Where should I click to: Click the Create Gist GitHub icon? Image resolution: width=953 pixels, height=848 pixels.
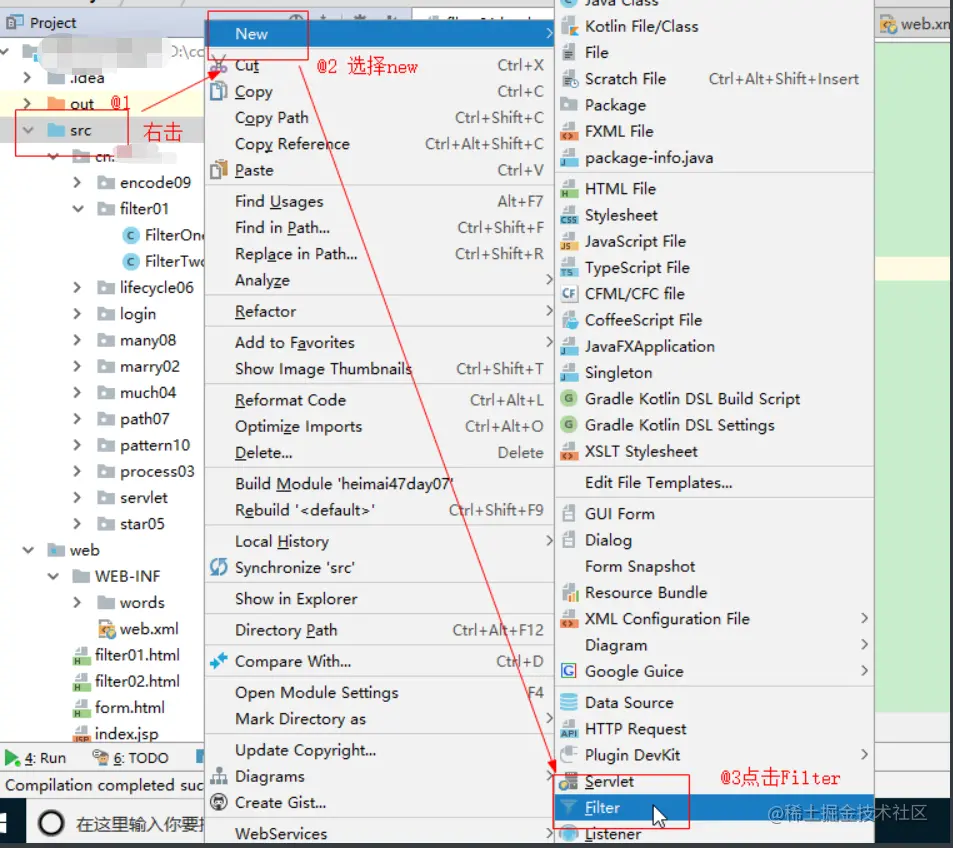pos(219,802)
